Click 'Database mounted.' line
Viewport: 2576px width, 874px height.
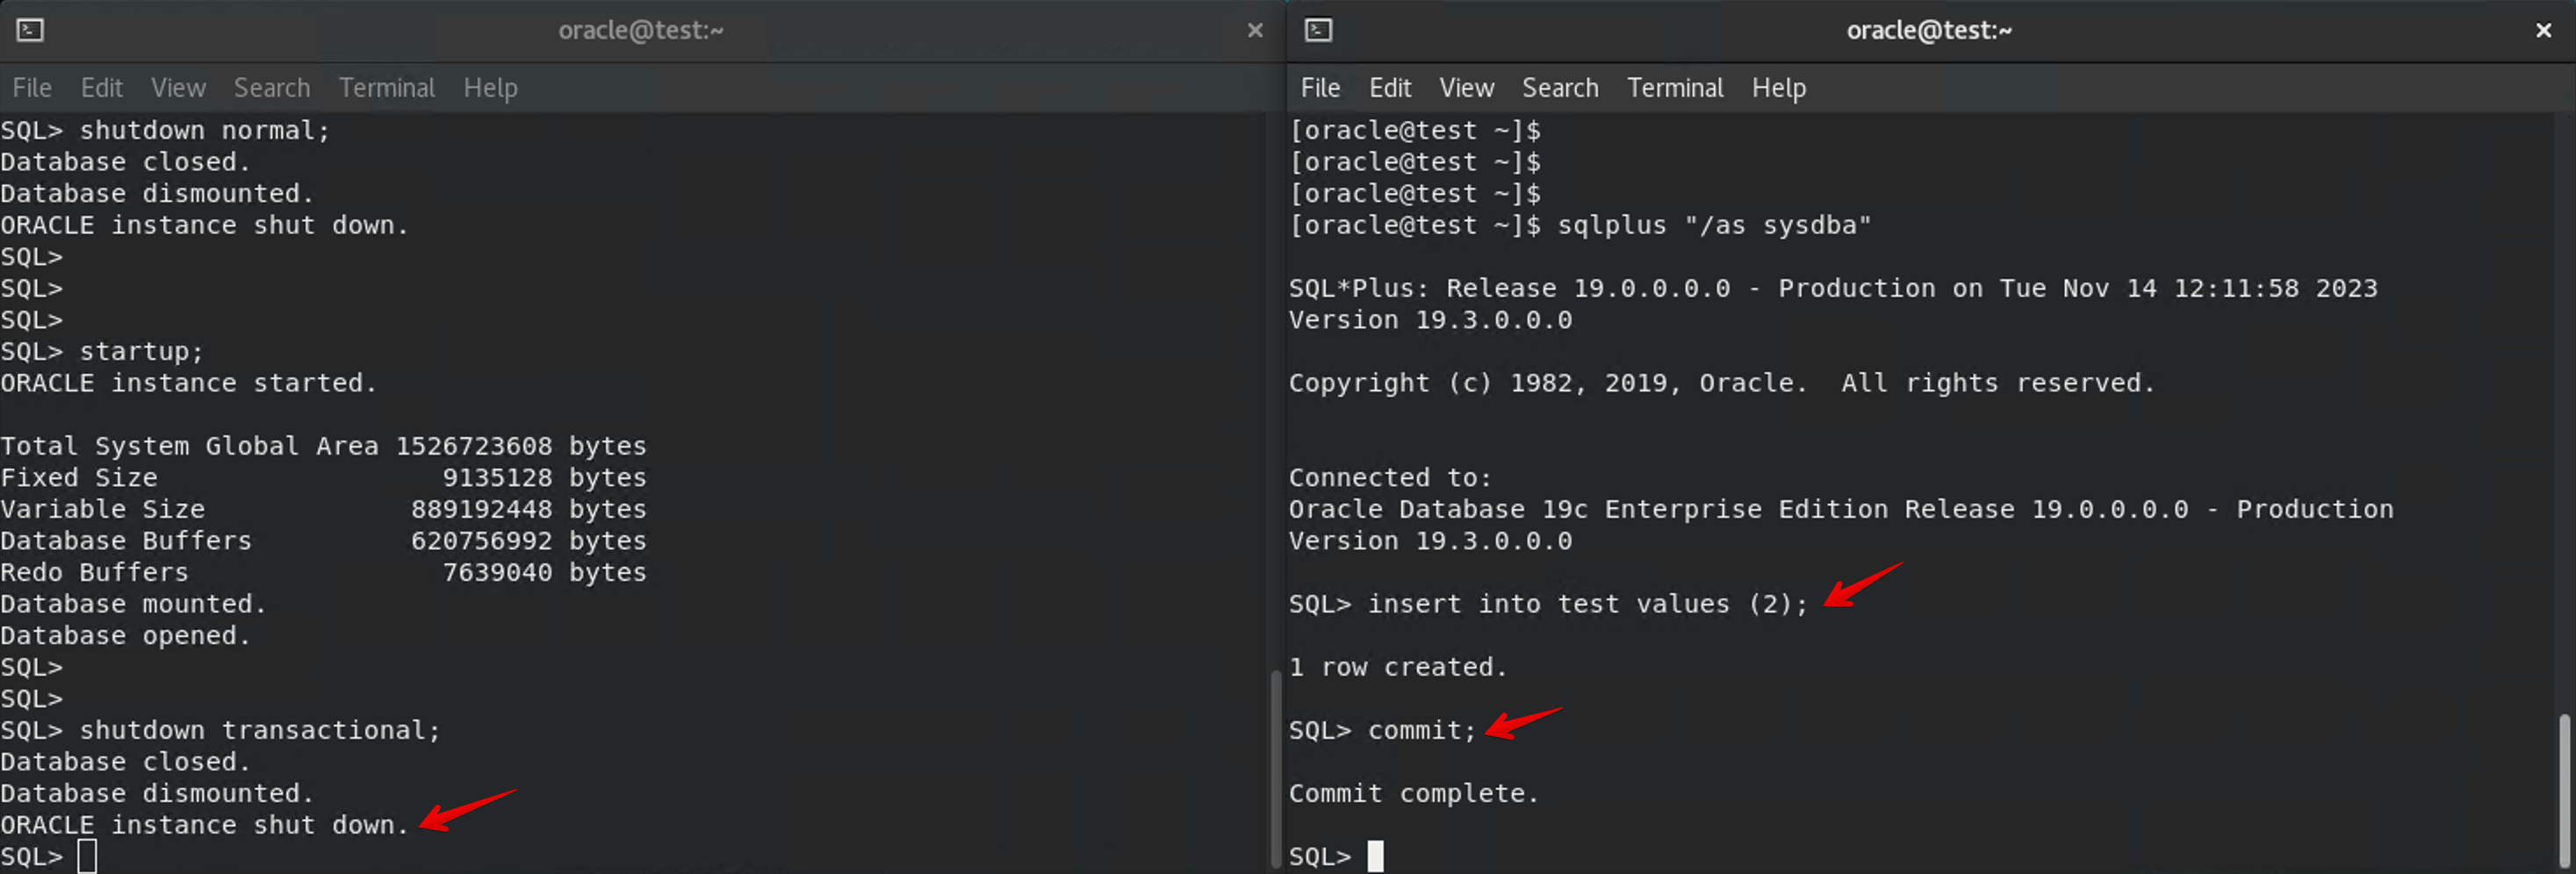(133, 604)
